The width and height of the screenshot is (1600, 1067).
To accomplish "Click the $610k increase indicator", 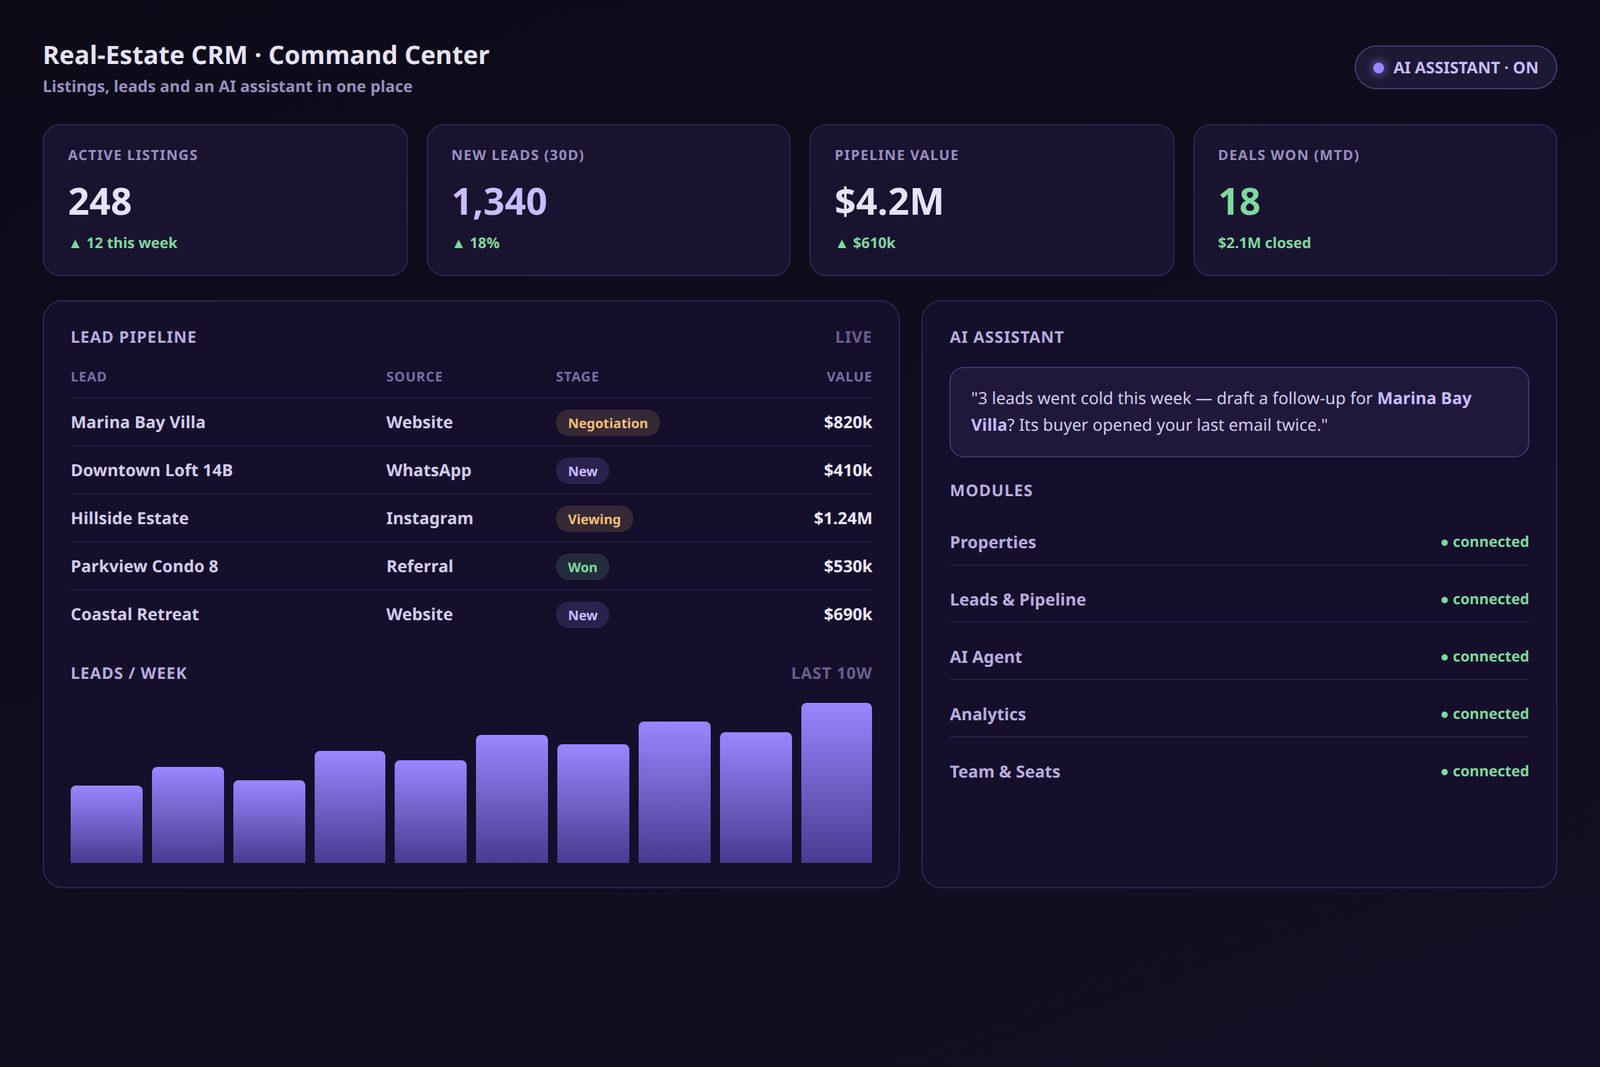I will click(865, 243).
